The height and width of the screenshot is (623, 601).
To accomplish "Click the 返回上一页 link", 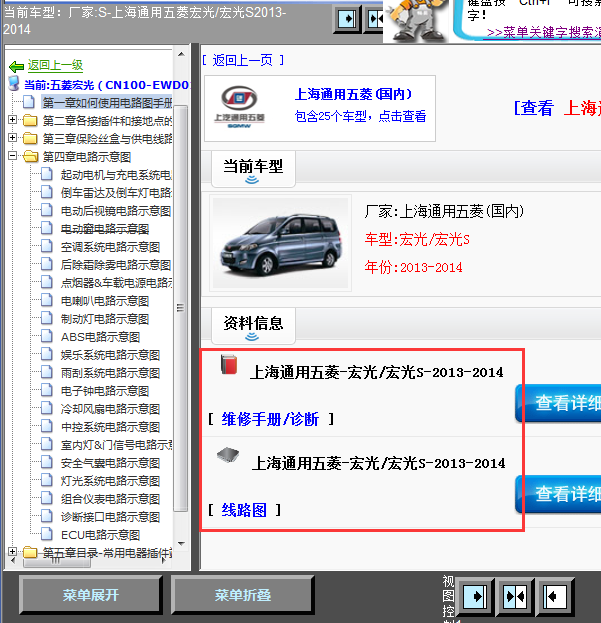I will 242,60.
